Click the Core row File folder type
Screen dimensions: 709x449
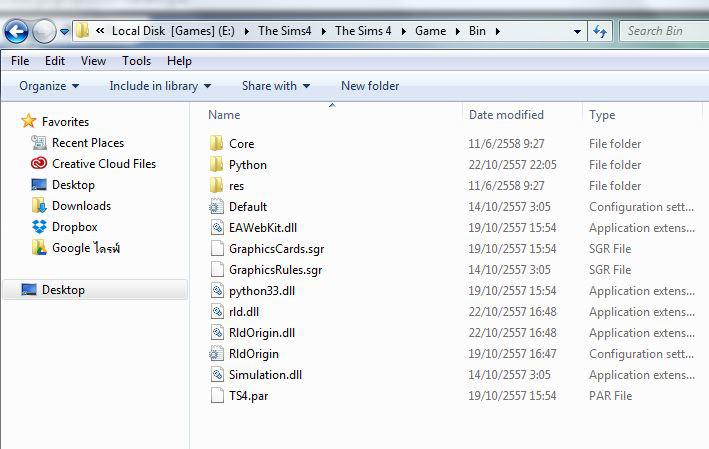pos(615,144)
